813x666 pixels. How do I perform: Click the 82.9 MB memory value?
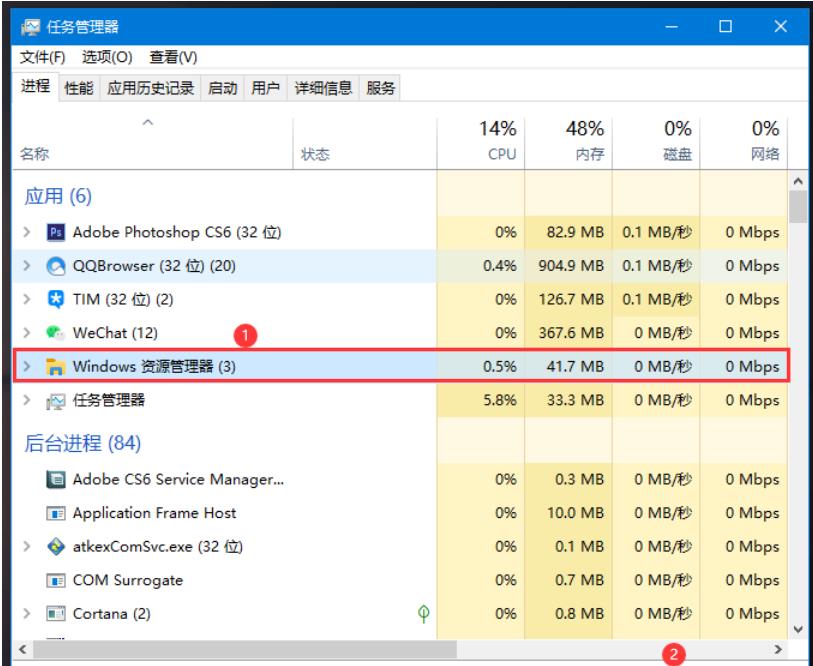coord(575,232)
